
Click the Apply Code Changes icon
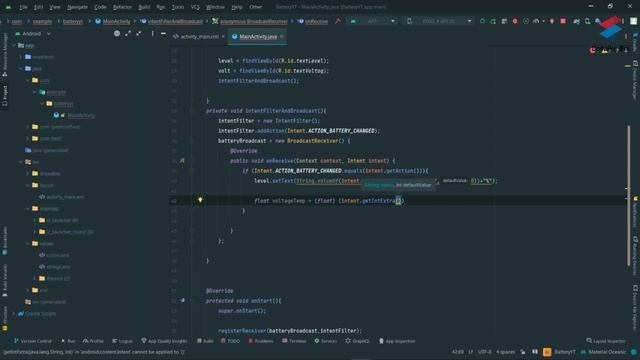504,21
